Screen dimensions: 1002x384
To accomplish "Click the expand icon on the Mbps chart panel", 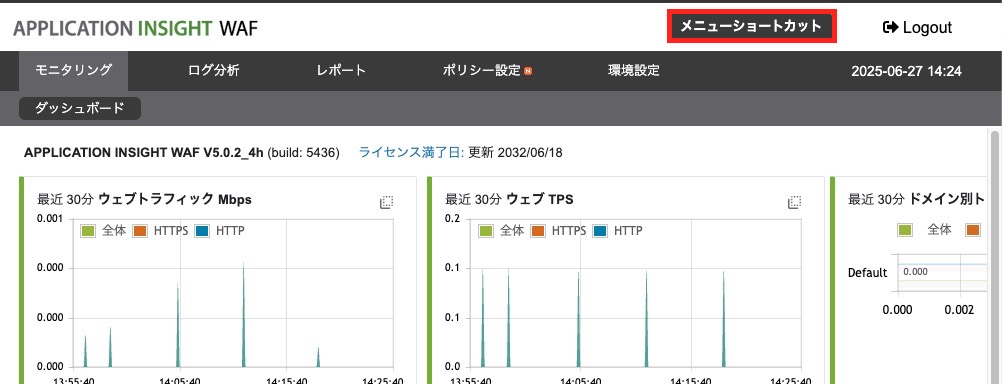I will (386, 203).
